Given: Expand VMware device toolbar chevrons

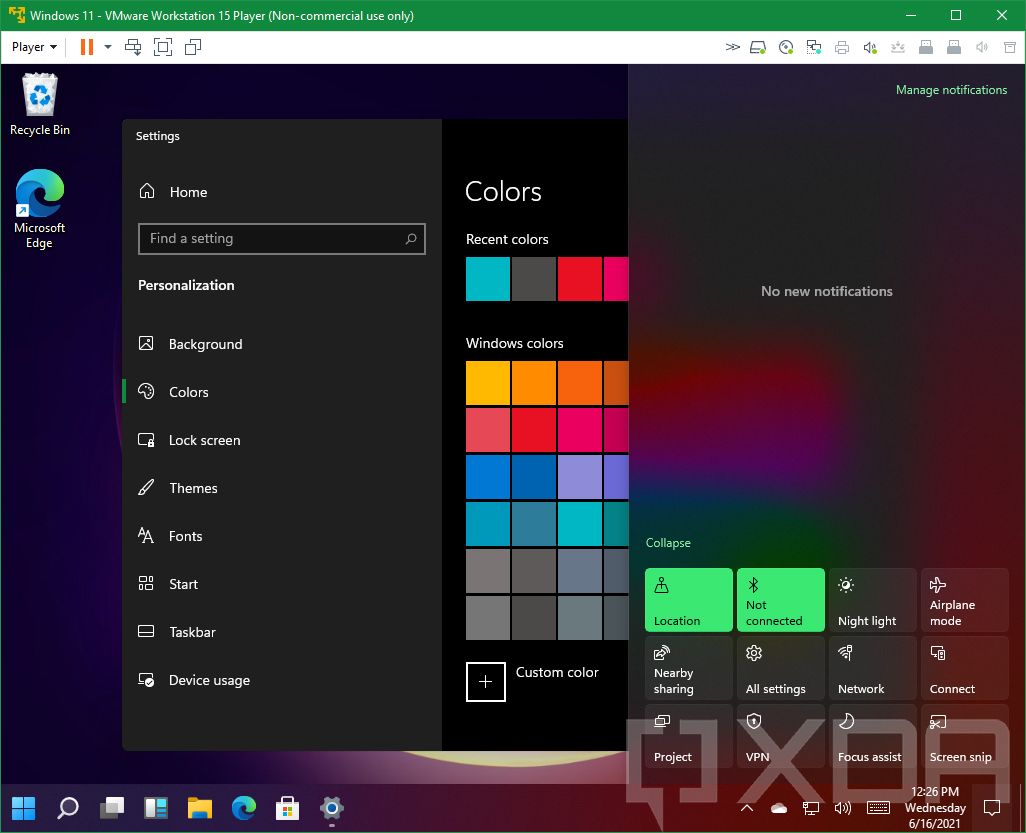Looking at the screenshot, I should 733,47.
